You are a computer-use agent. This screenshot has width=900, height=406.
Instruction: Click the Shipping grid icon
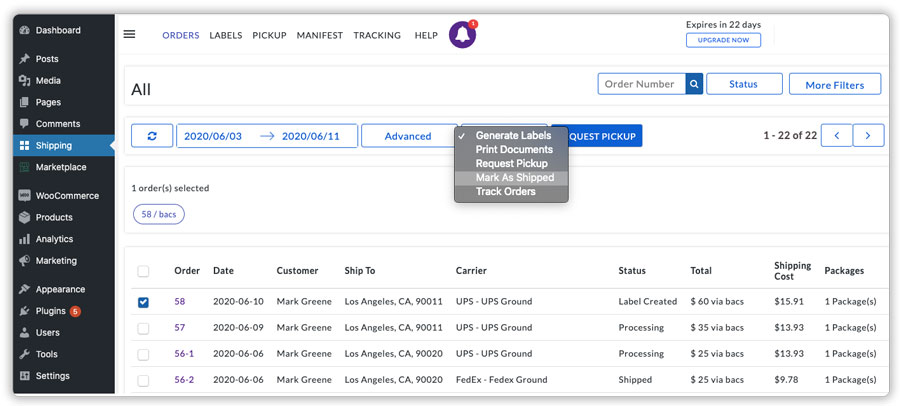[24, 146]
